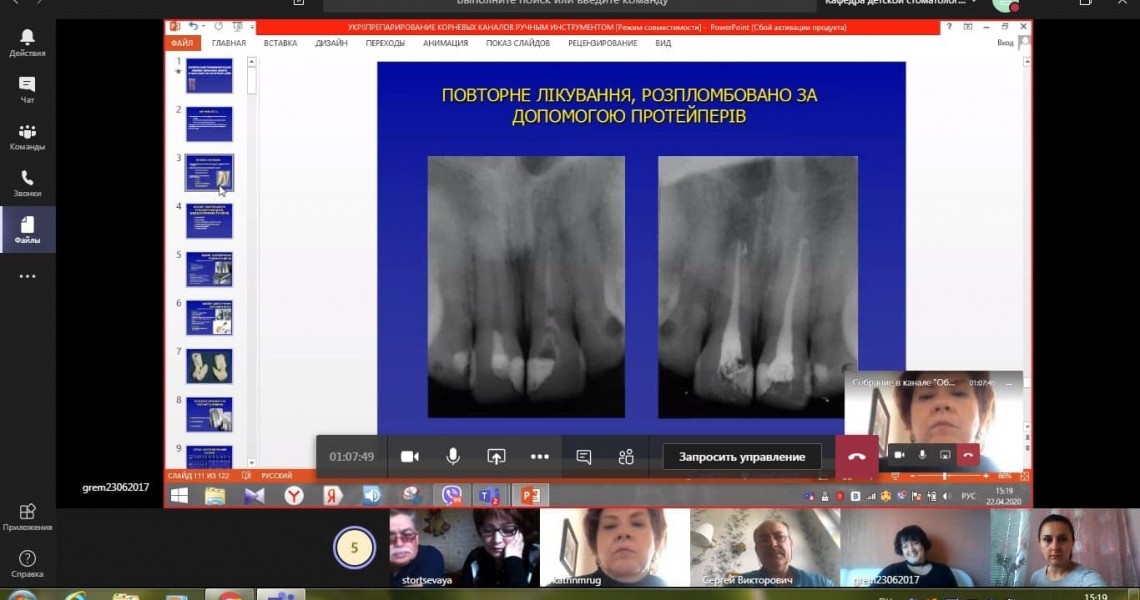Open Звонки (Calls) in sidebar
1140x600 pixels.
(x=27, y=183)
